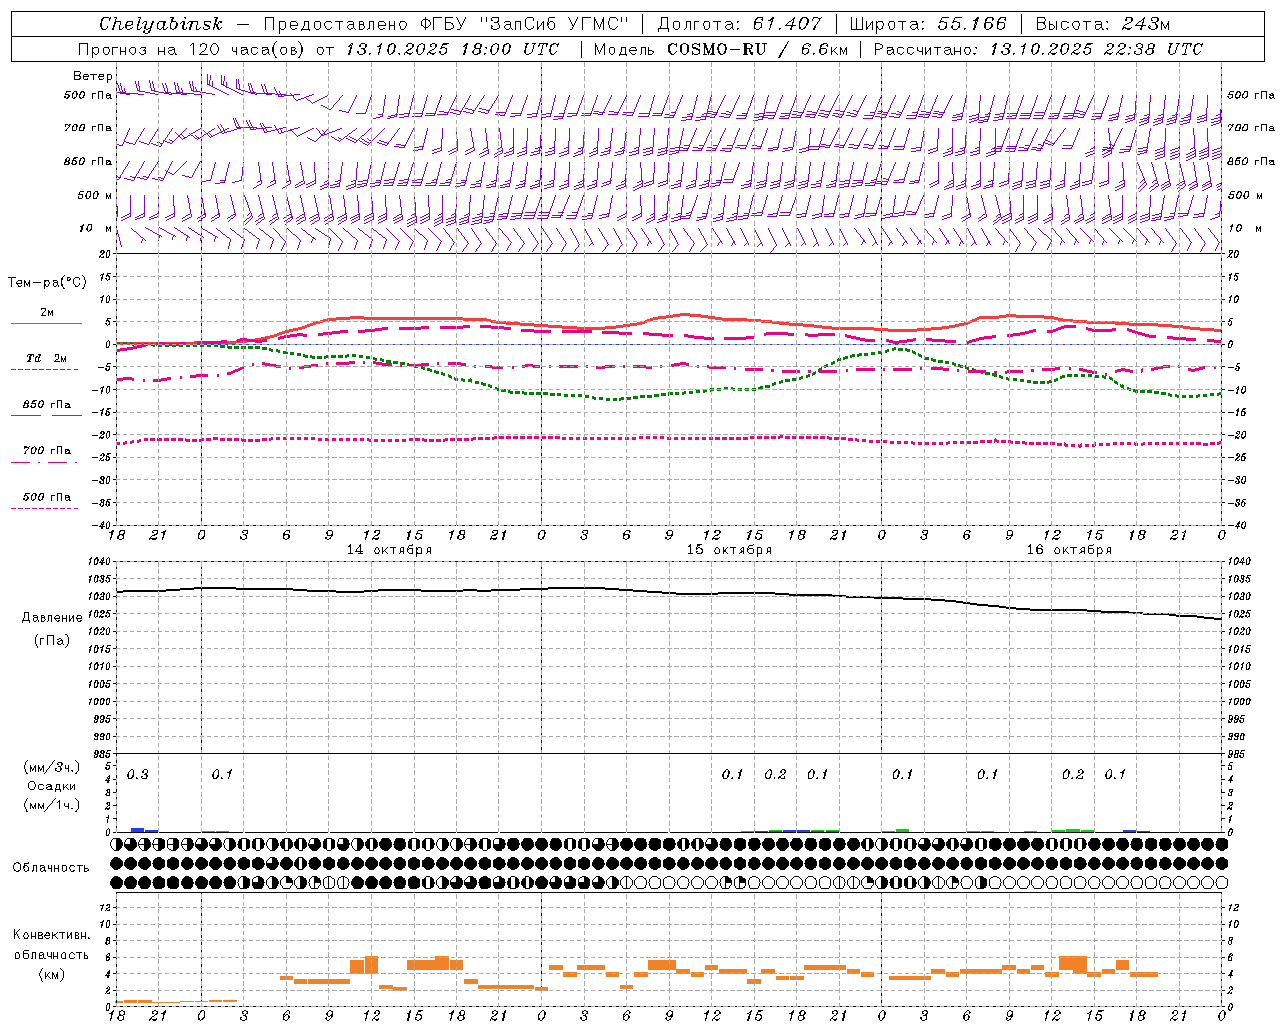This screenshot has width=1280, height=1024.
Task: Click the Ветер panel label
Action: tap(92, 76)
